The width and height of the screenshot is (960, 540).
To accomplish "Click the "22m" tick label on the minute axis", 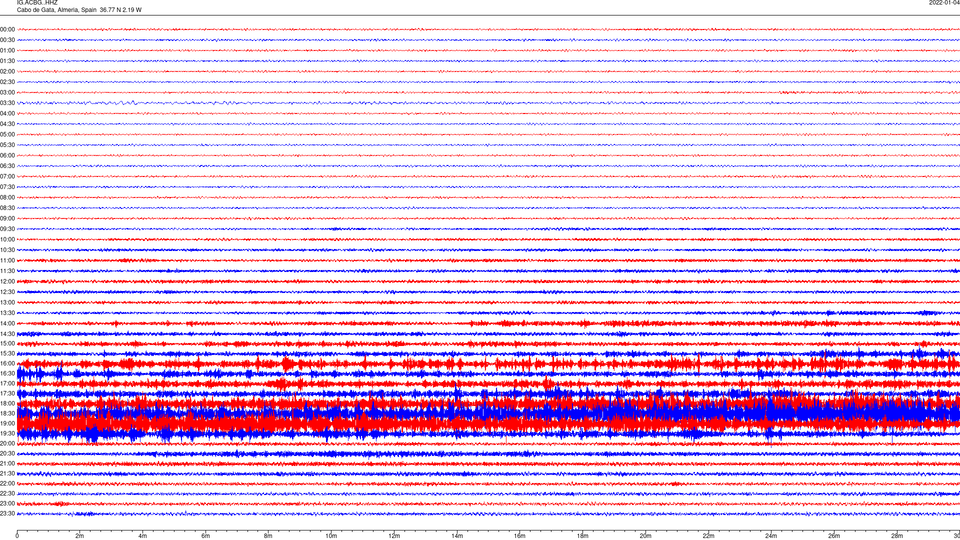I will pos(708,536).
